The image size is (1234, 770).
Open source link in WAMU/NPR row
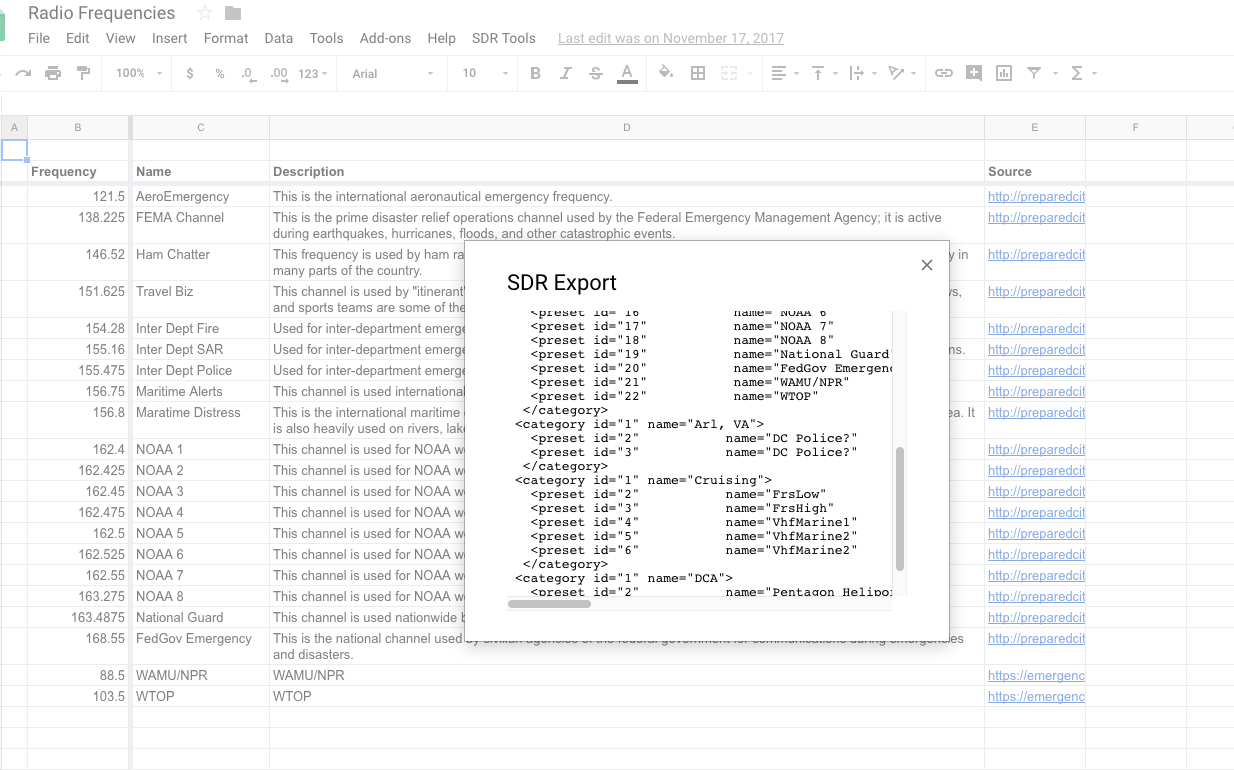[1036, 676]
